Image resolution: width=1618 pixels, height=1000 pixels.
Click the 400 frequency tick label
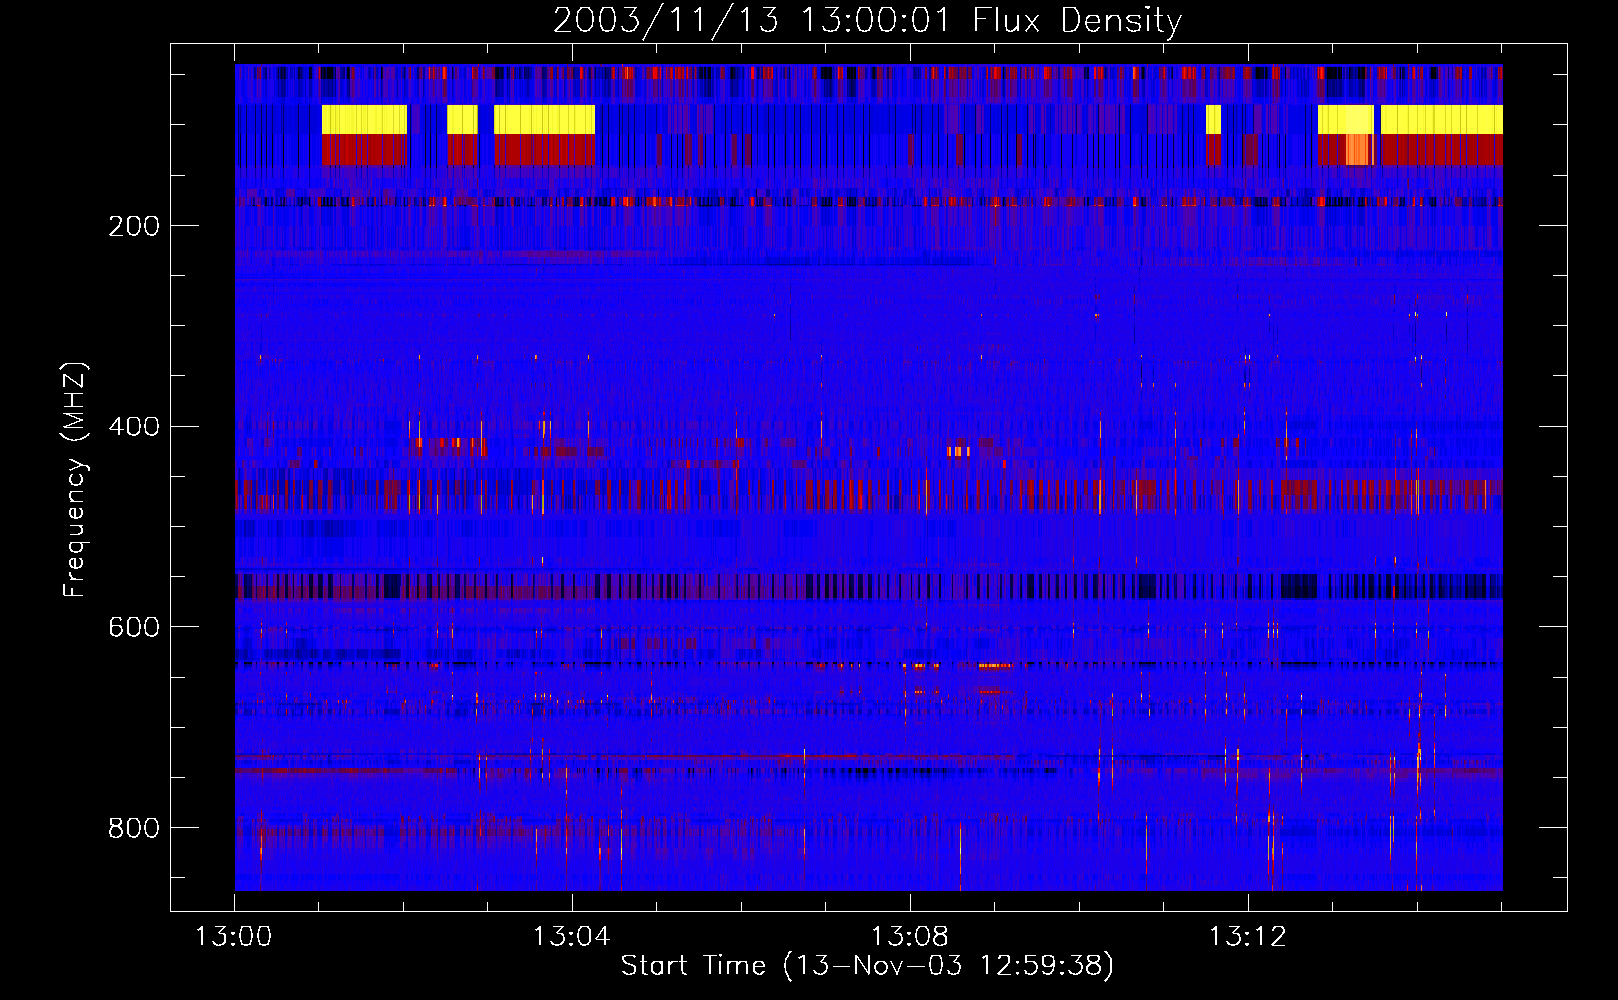click(x=134, y=427)
